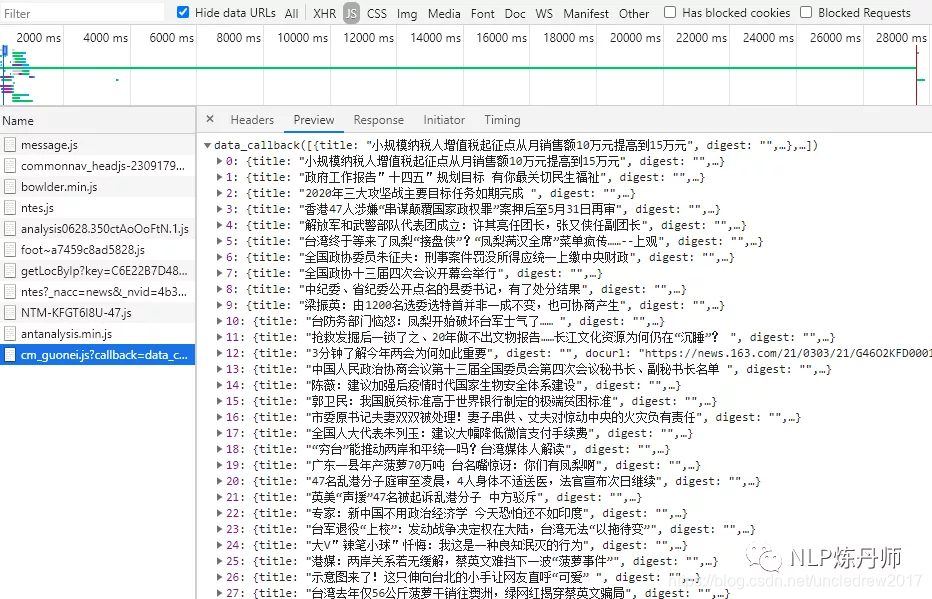Select the ntes.js request

click(97, 208)
